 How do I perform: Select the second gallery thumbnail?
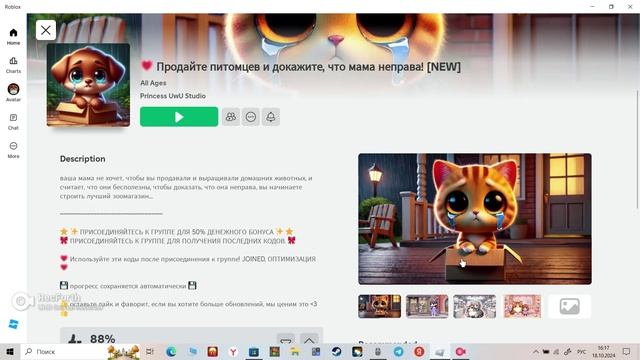[427, 306]
